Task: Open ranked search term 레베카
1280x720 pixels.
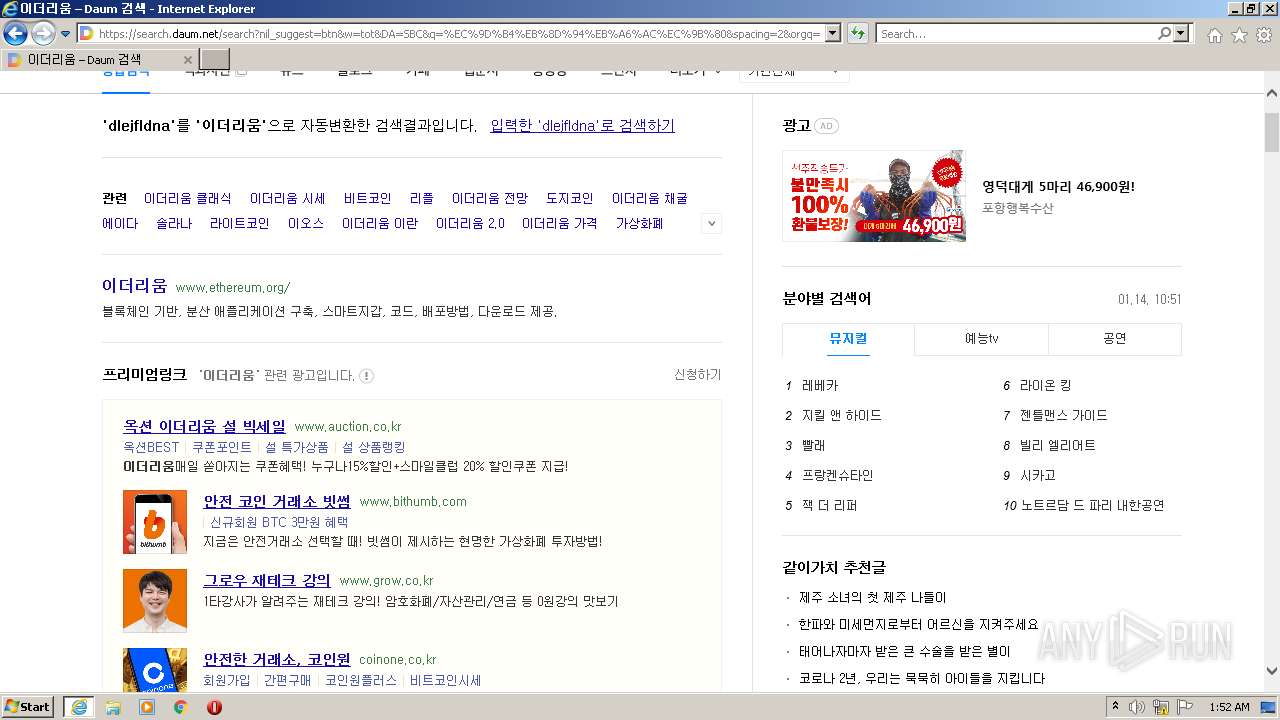Action: point(820,385)
